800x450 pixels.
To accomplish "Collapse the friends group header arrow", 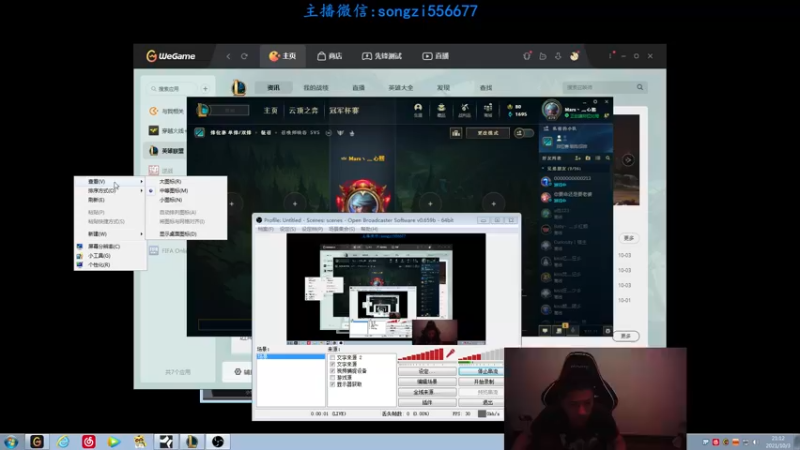I will pos(543,168).
